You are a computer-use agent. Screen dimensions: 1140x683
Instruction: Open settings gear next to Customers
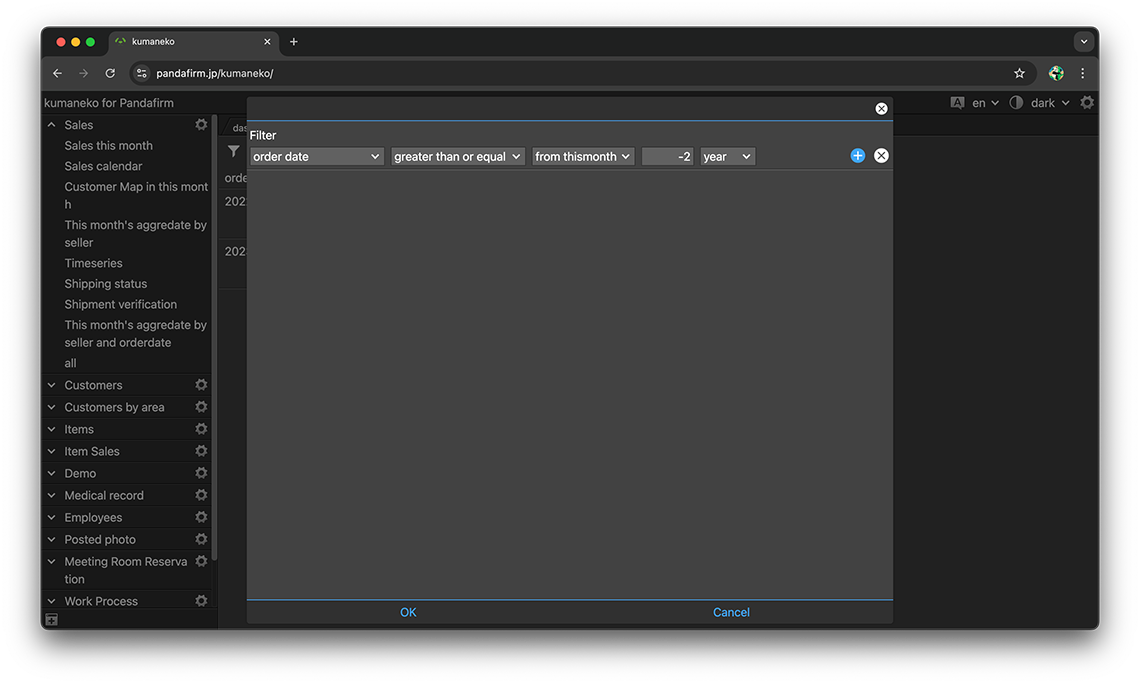pyautogui.click(x=201, y=385)
